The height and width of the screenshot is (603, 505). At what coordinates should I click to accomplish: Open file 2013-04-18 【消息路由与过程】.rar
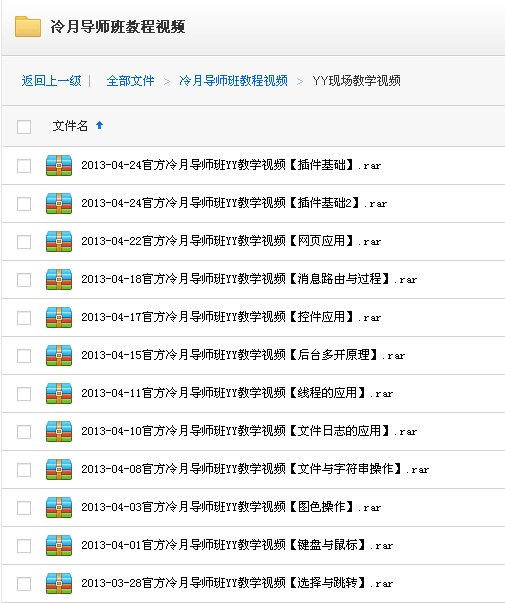coord(249,279)
